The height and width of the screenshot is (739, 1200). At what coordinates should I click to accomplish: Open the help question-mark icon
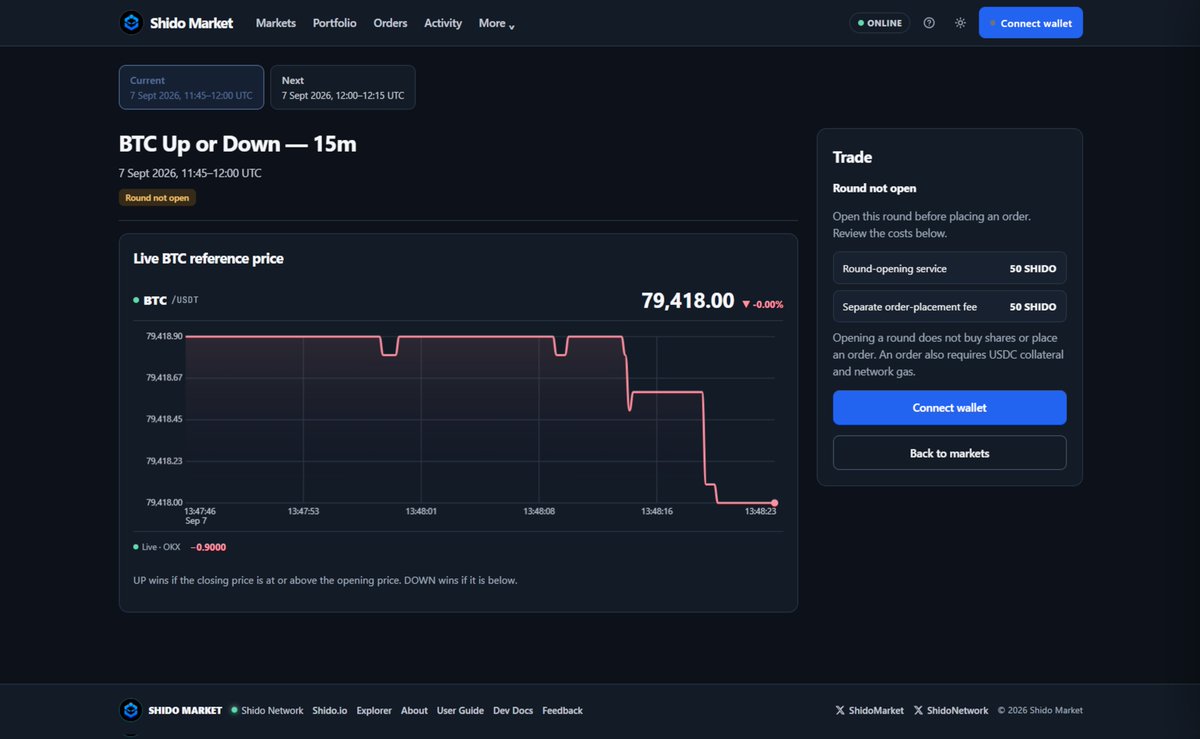[929, 23]
